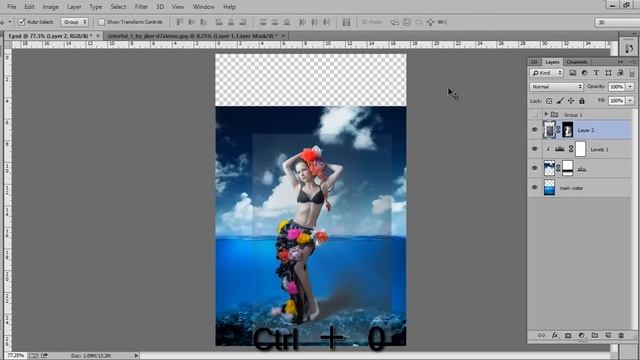The width and height of the screenshot is (640, 360).
Task: Click the Levels 1 histogram adjustment icon
Action: tap(560, 149)
